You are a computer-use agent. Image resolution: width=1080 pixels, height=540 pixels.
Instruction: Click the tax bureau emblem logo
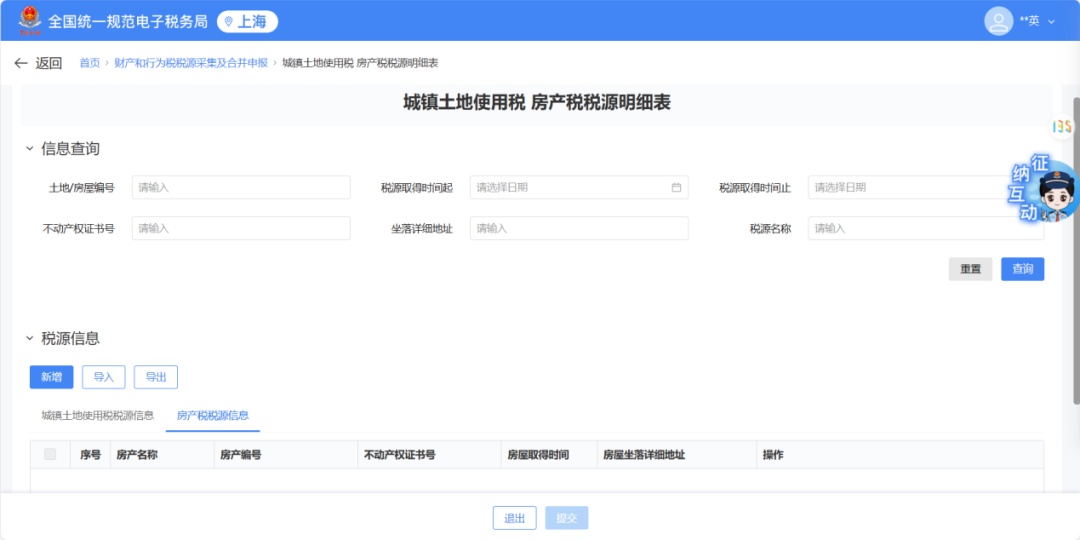click(30, 20)
